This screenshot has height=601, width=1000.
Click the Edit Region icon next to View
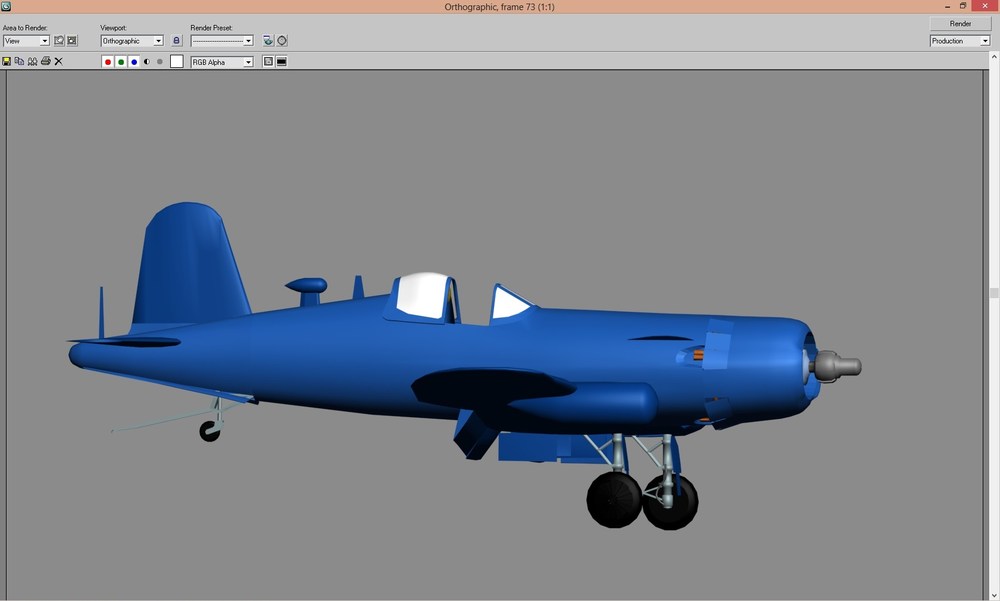(x=59, y=40)
